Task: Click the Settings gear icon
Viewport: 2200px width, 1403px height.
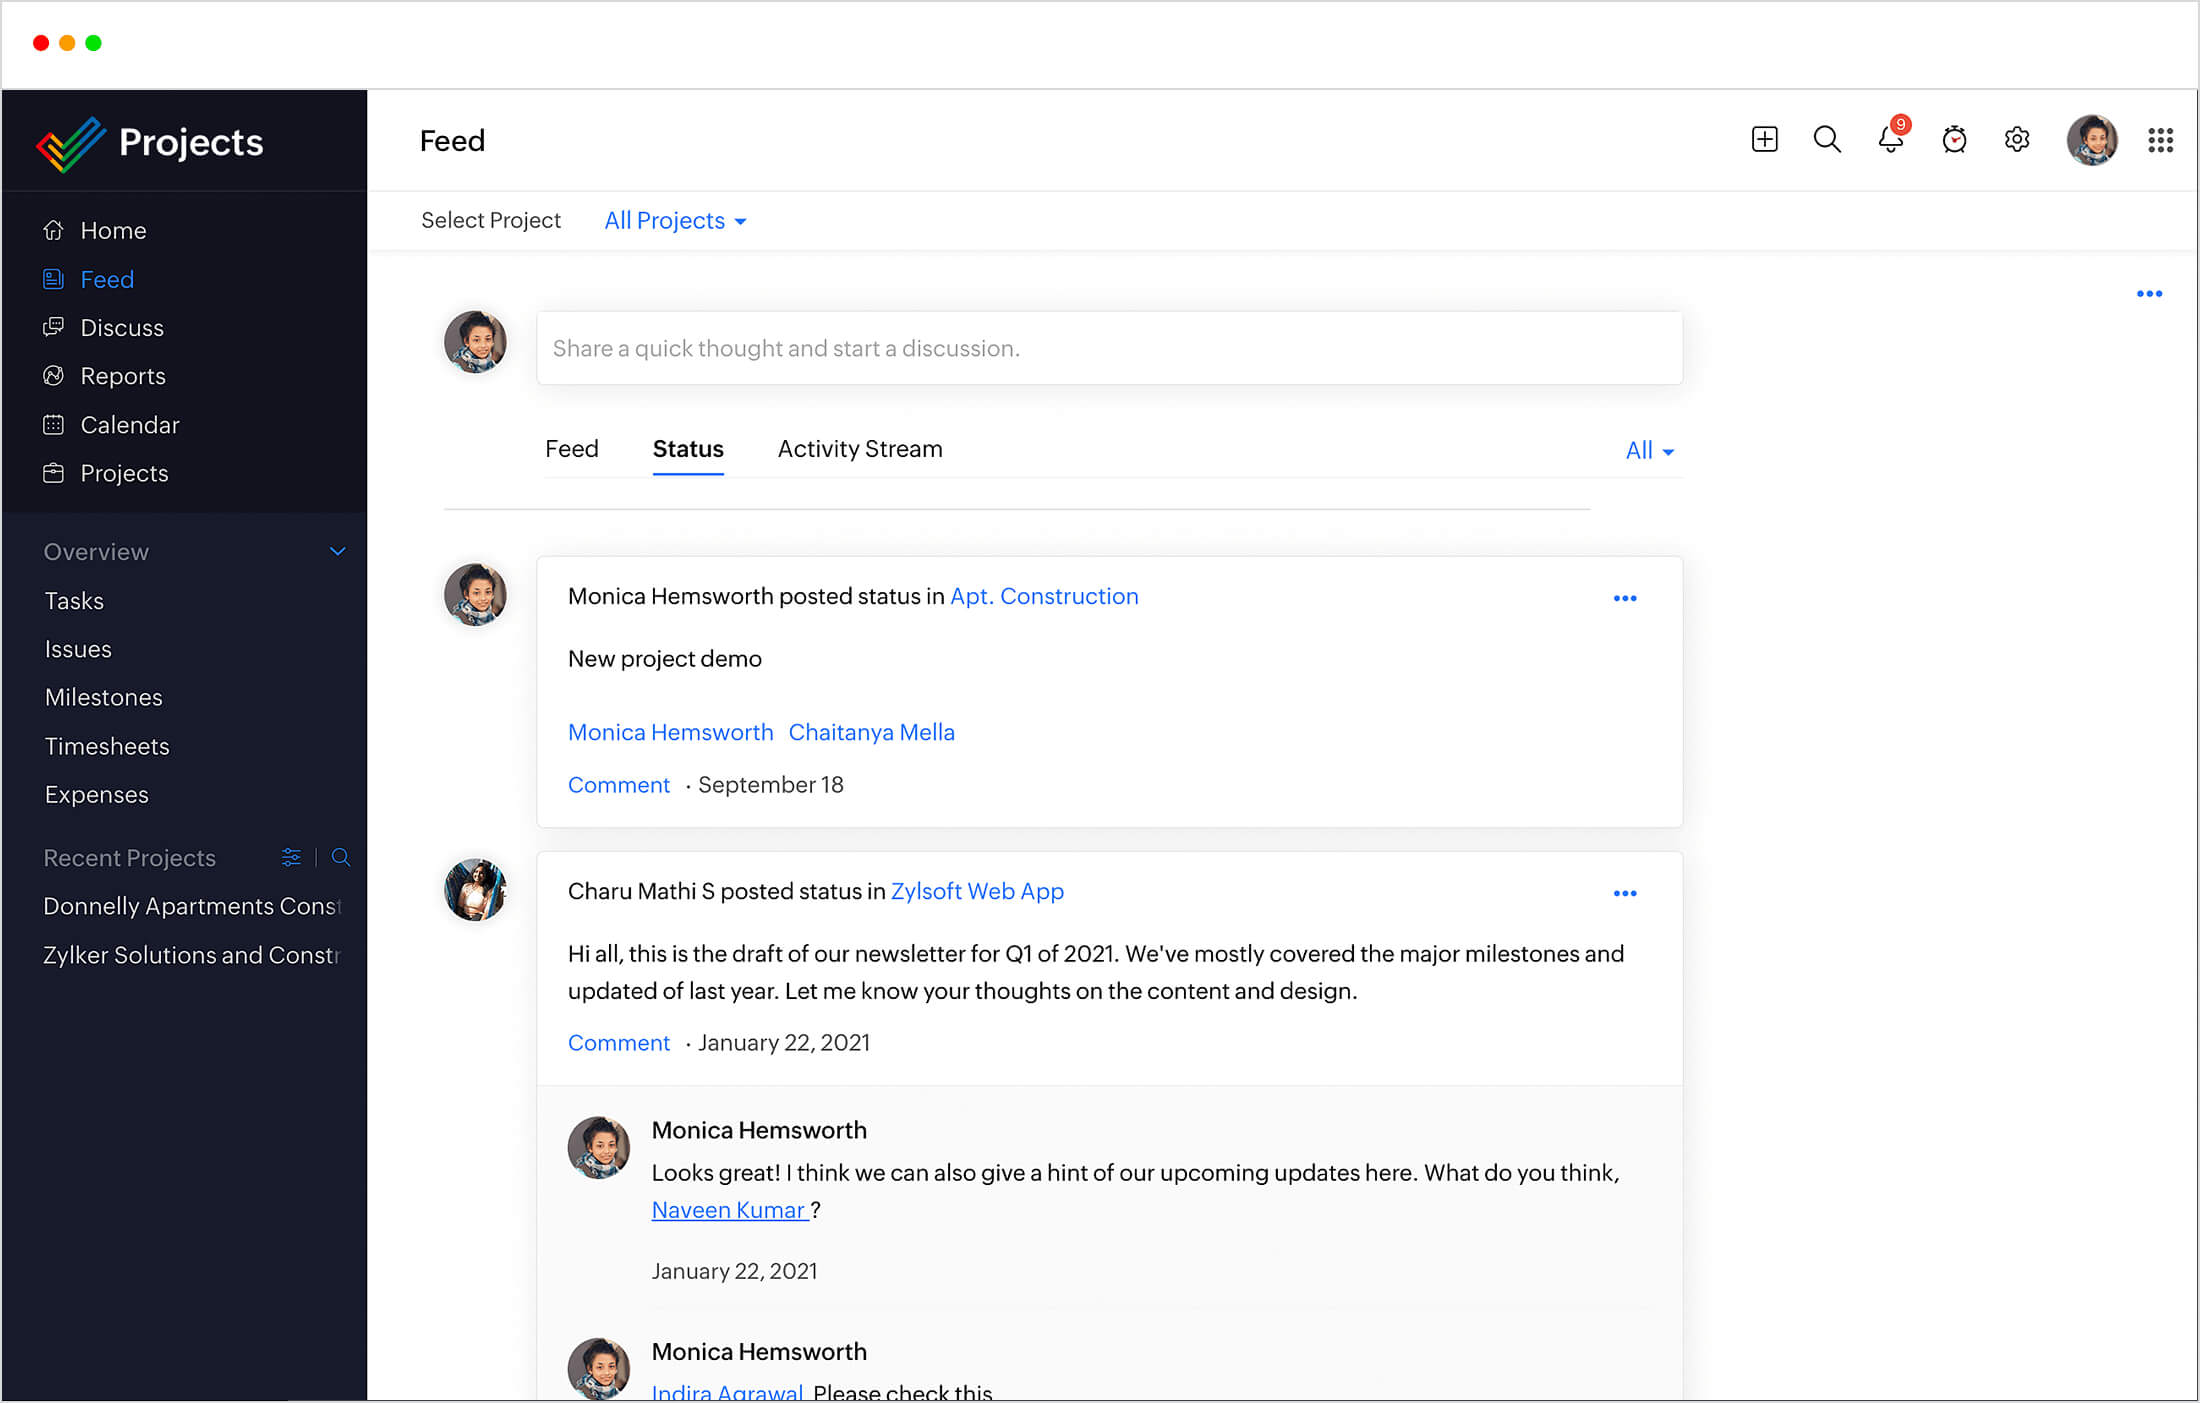Action: coord(2017,139)
